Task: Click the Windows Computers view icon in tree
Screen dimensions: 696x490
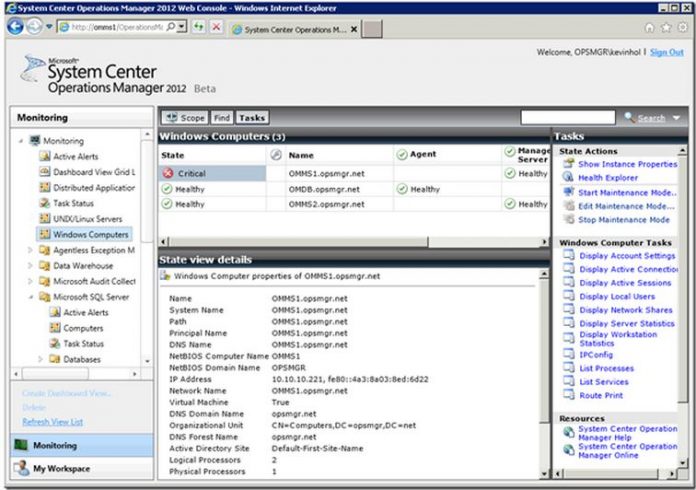Action: [44, 234]
